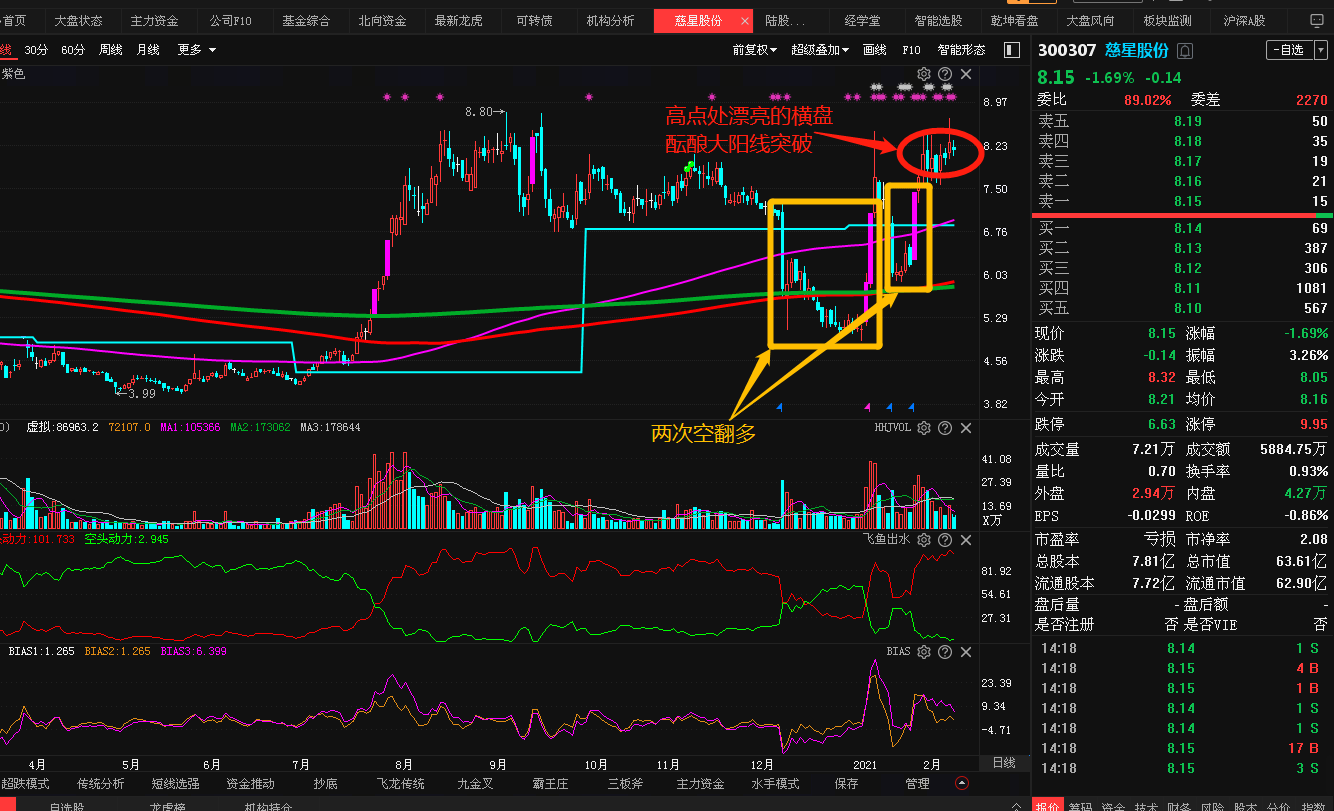Add stock via -自选 button
The height and width of the screenshot is (811, 1334).
(x=1289, y=50)
